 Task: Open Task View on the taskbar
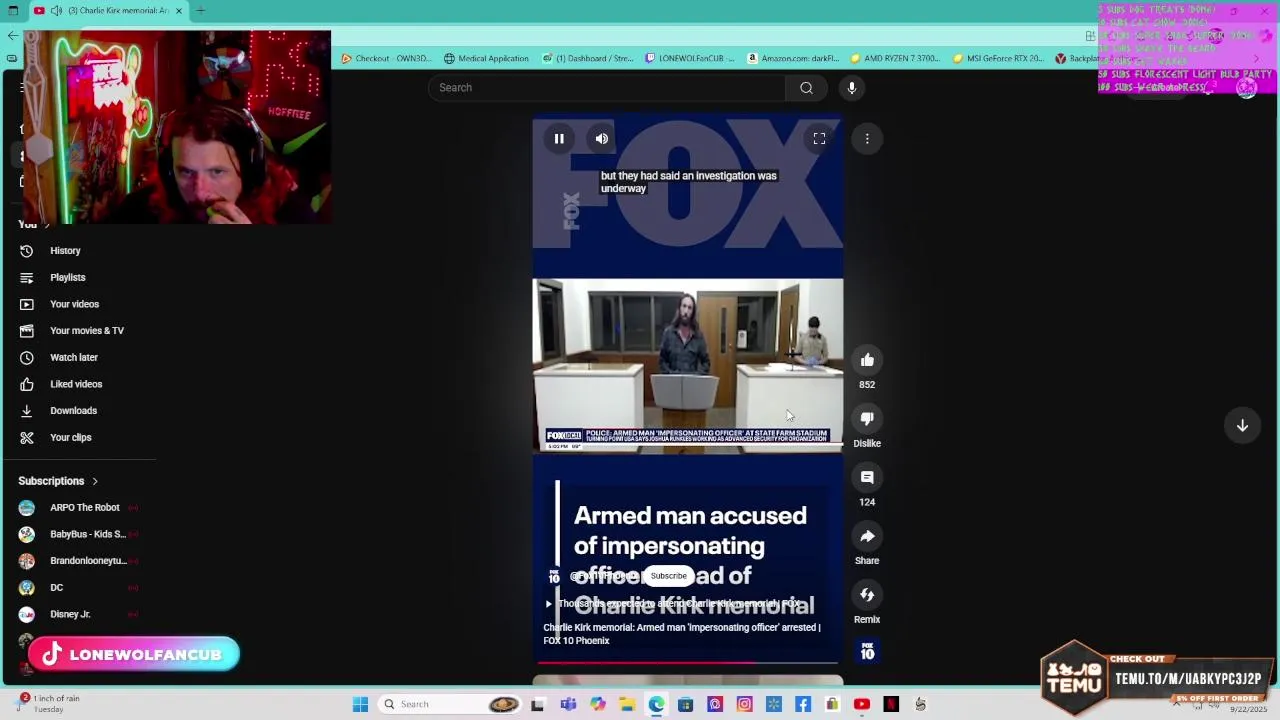(x=537, y=704)
